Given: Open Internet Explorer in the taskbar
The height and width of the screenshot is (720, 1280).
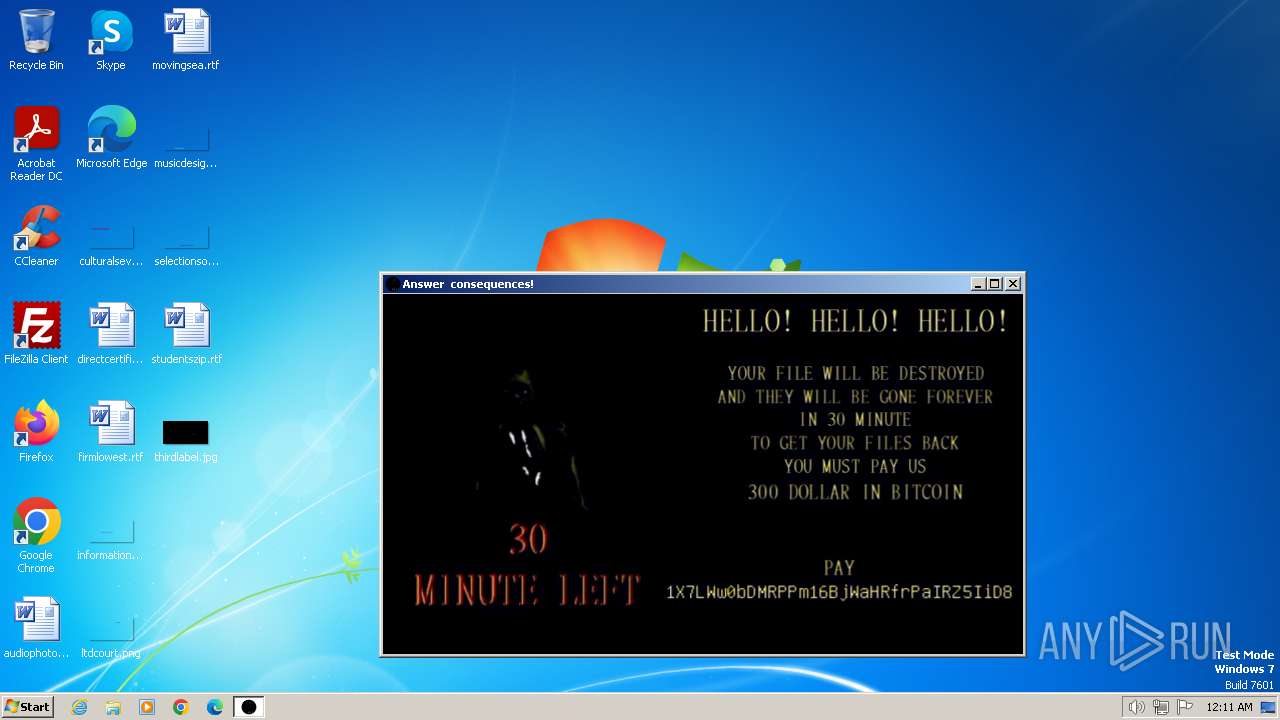Looking at the screenshot, I should click(79, 707).
